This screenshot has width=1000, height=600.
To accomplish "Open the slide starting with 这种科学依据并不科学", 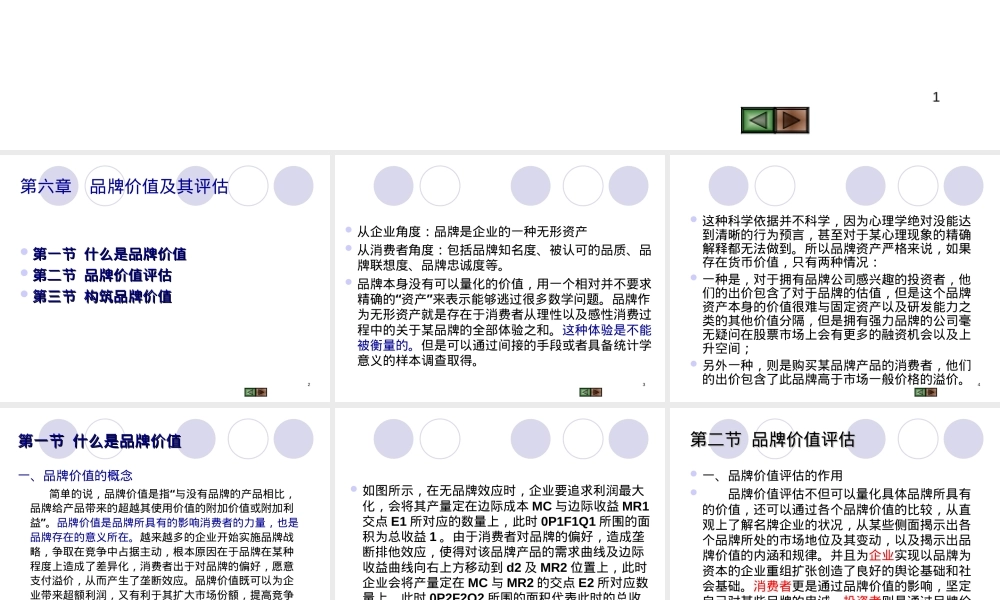I will click(x=835, y=278).
